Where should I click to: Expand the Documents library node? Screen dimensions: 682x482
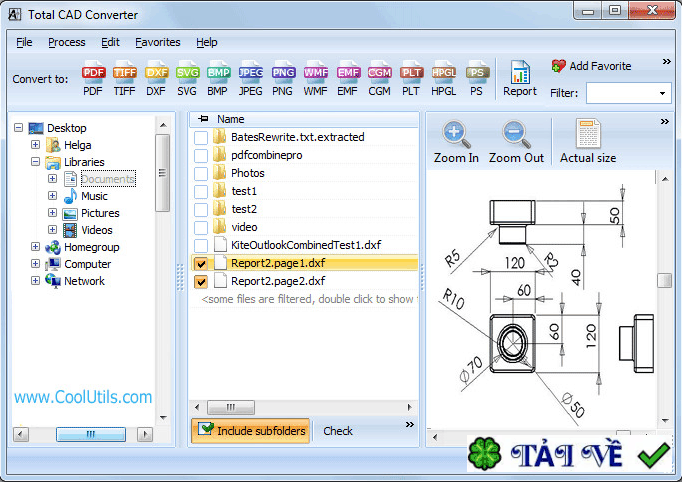click(x=52, y=179)
